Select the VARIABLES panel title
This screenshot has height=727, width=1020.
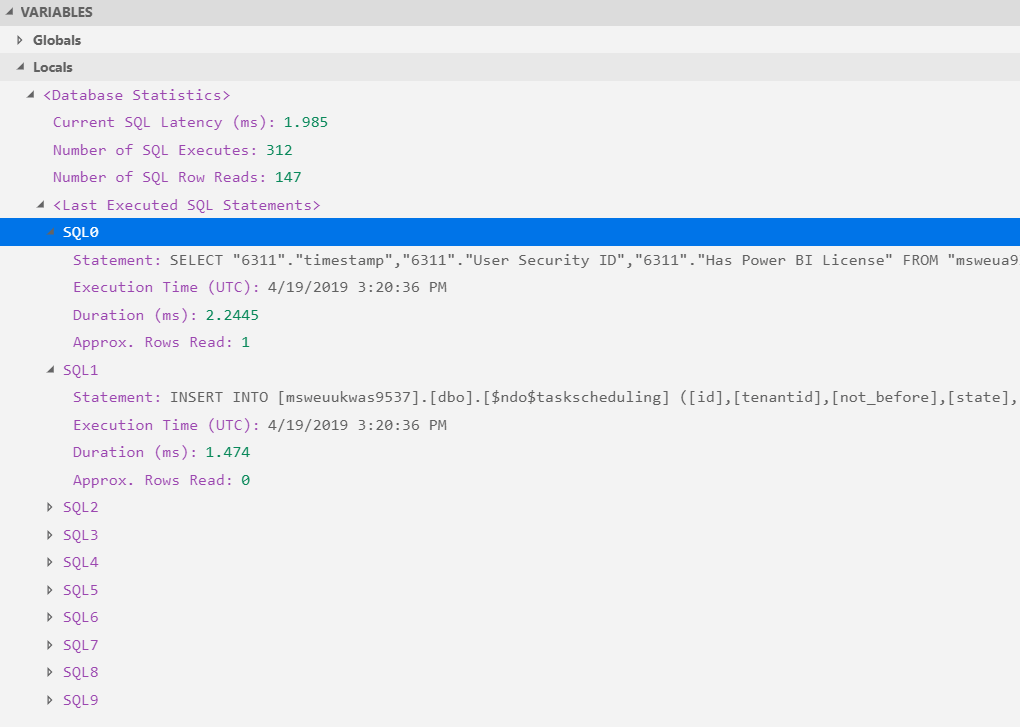point(57,12)
